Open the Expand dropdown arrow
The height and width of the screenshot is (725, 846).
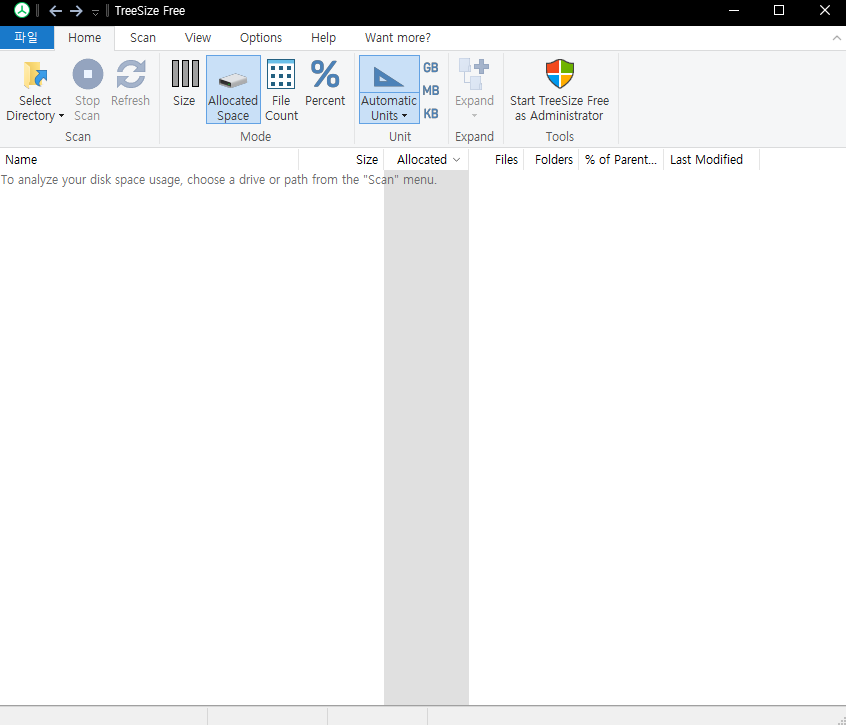click(x=474, y=116)
